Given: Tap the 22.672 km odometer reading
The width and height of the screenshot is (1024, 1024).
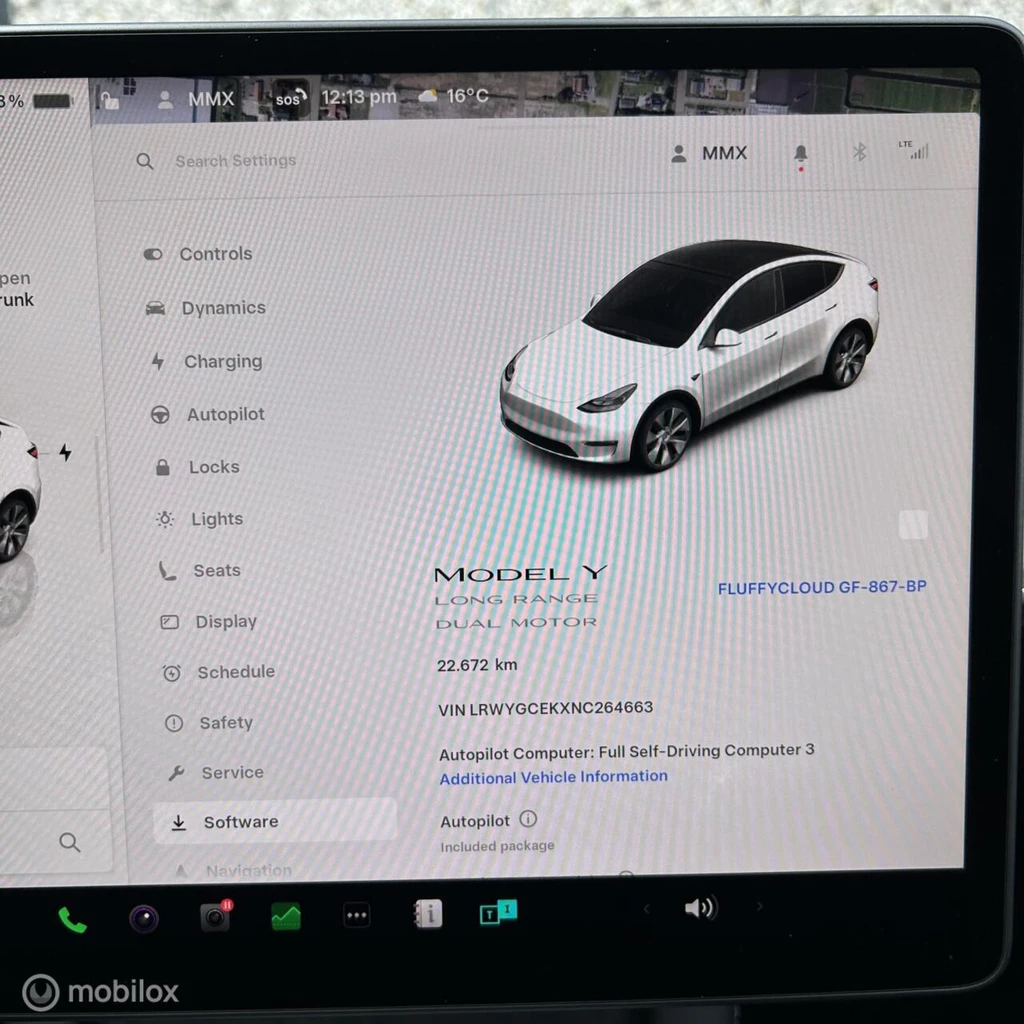Looking at the screenshot, I should [x=477, y=665].
